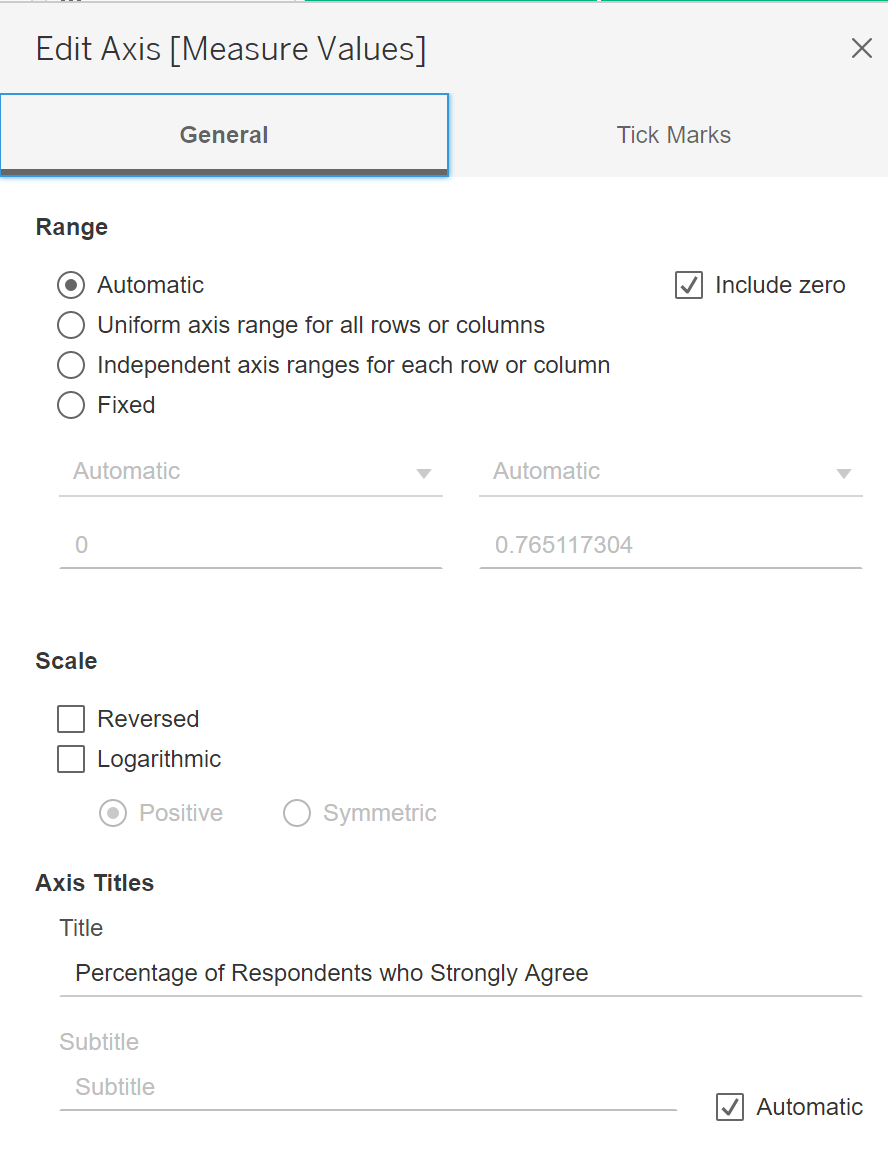Switch to the Tick Marks tab
The width and height of the screenshot is (888, 1157).
673,135
